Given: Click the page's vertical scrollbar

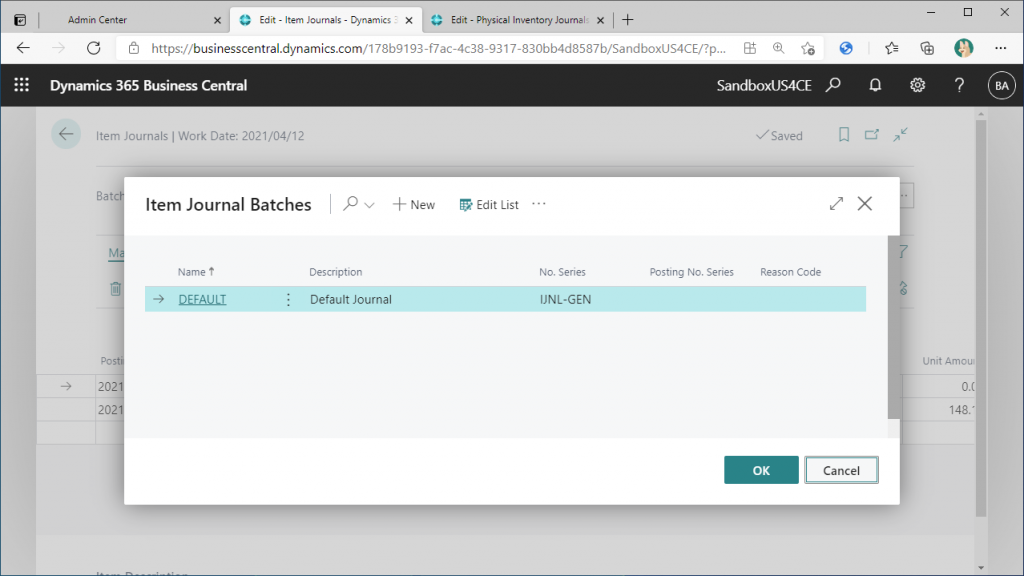Looking at the screenshot, I should (981, 318).
